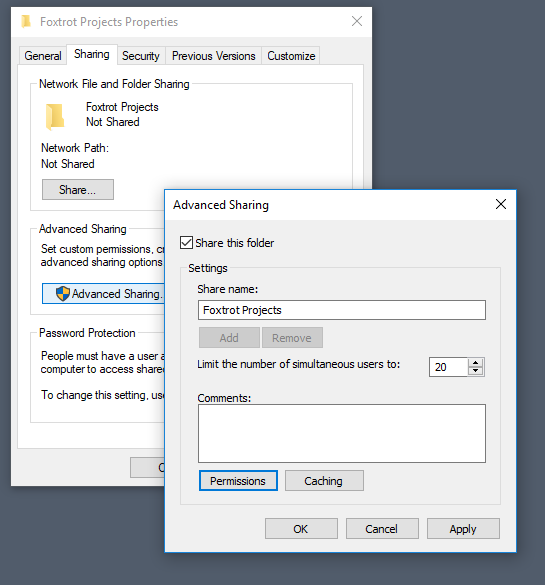This screenshot has width=545, height=585.
Task: Open the Caching settings
Action: [x=324, y=481]
